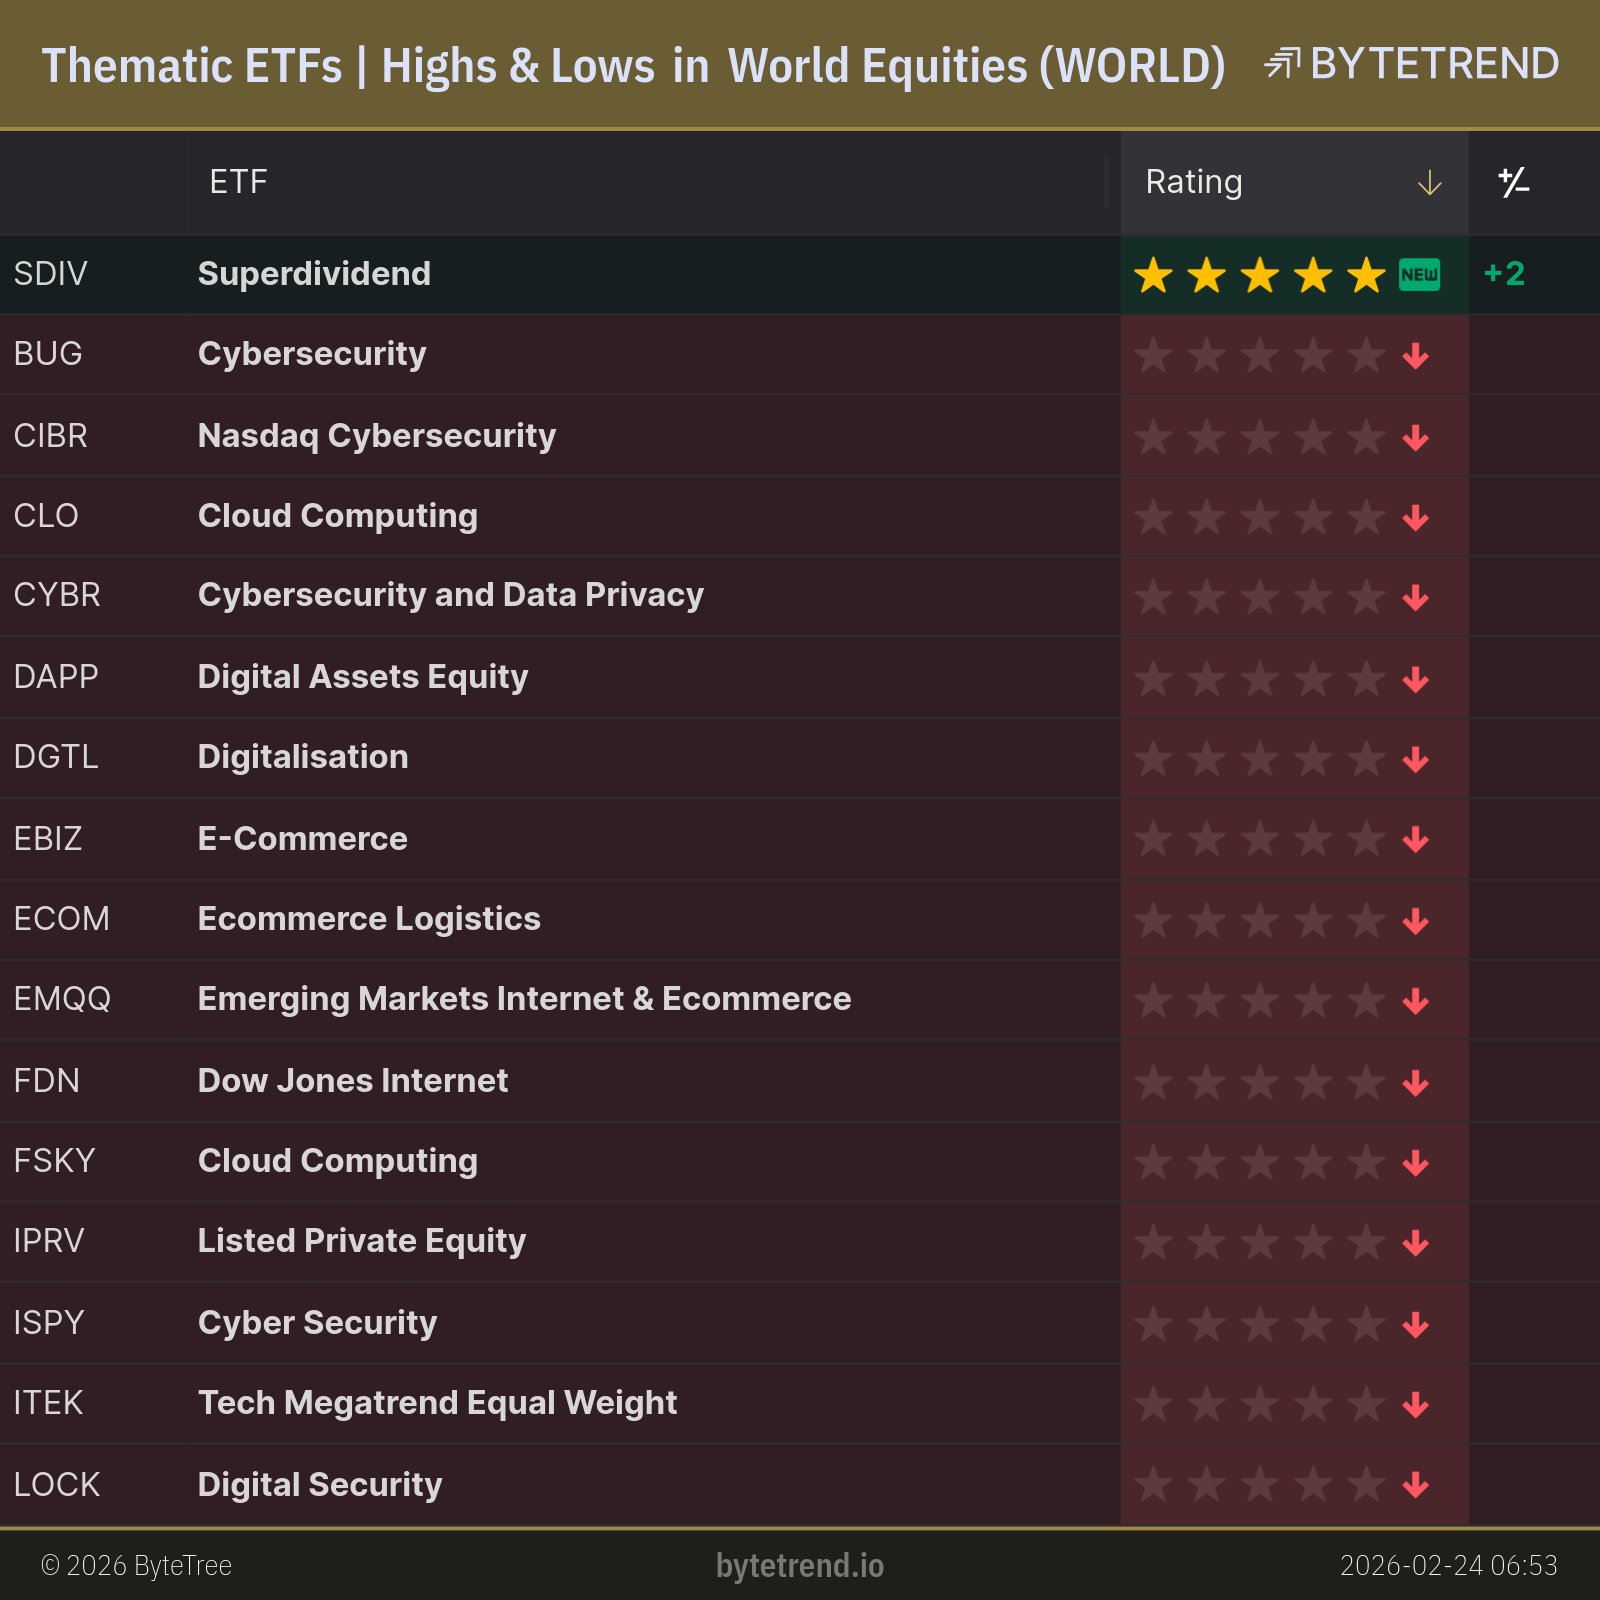Click the down arrow for Listed Private Equity

tap(1415, 1243)
